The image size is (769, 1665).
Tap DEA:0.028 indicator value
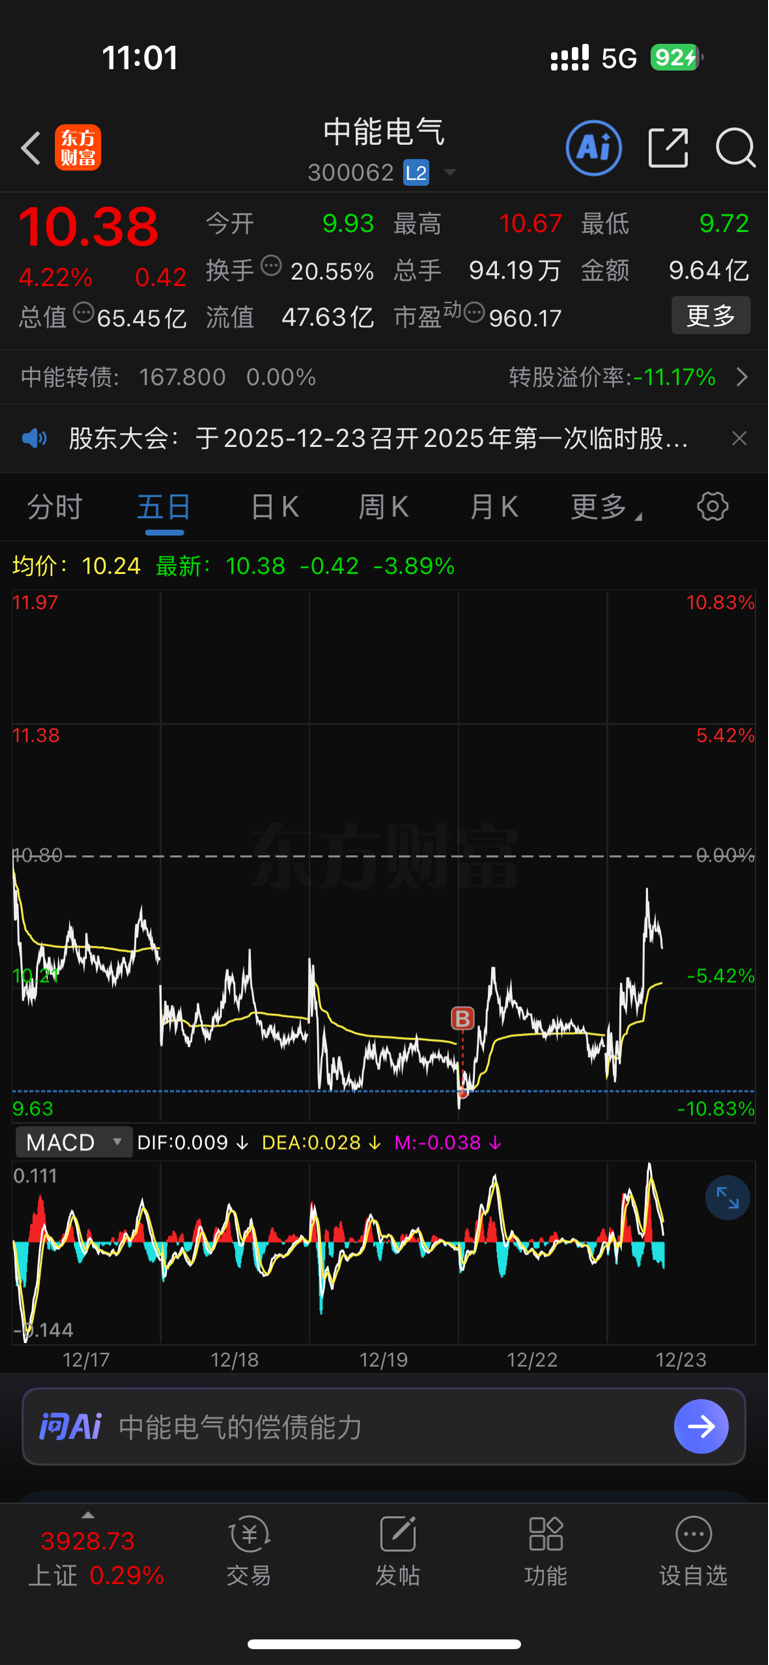321,1142
